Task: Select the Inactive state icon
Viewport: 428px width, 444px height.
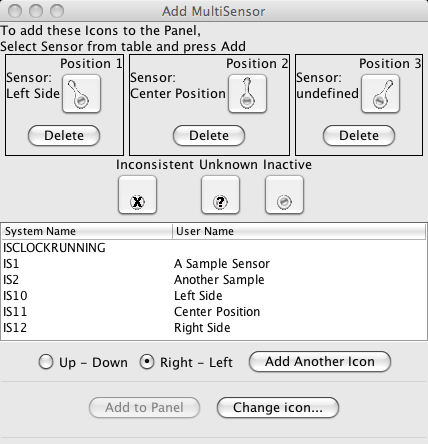Action: pos(284,195)
